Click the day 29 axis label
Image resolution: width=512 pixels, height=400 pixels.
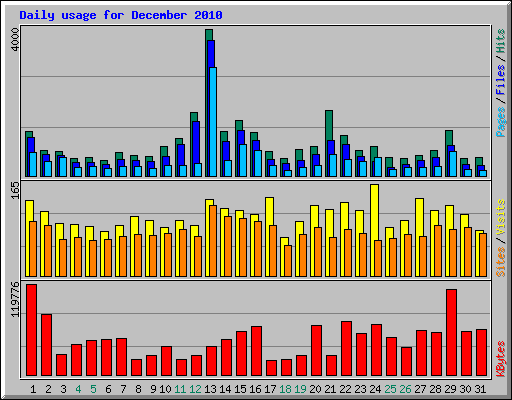pos(450,389)
